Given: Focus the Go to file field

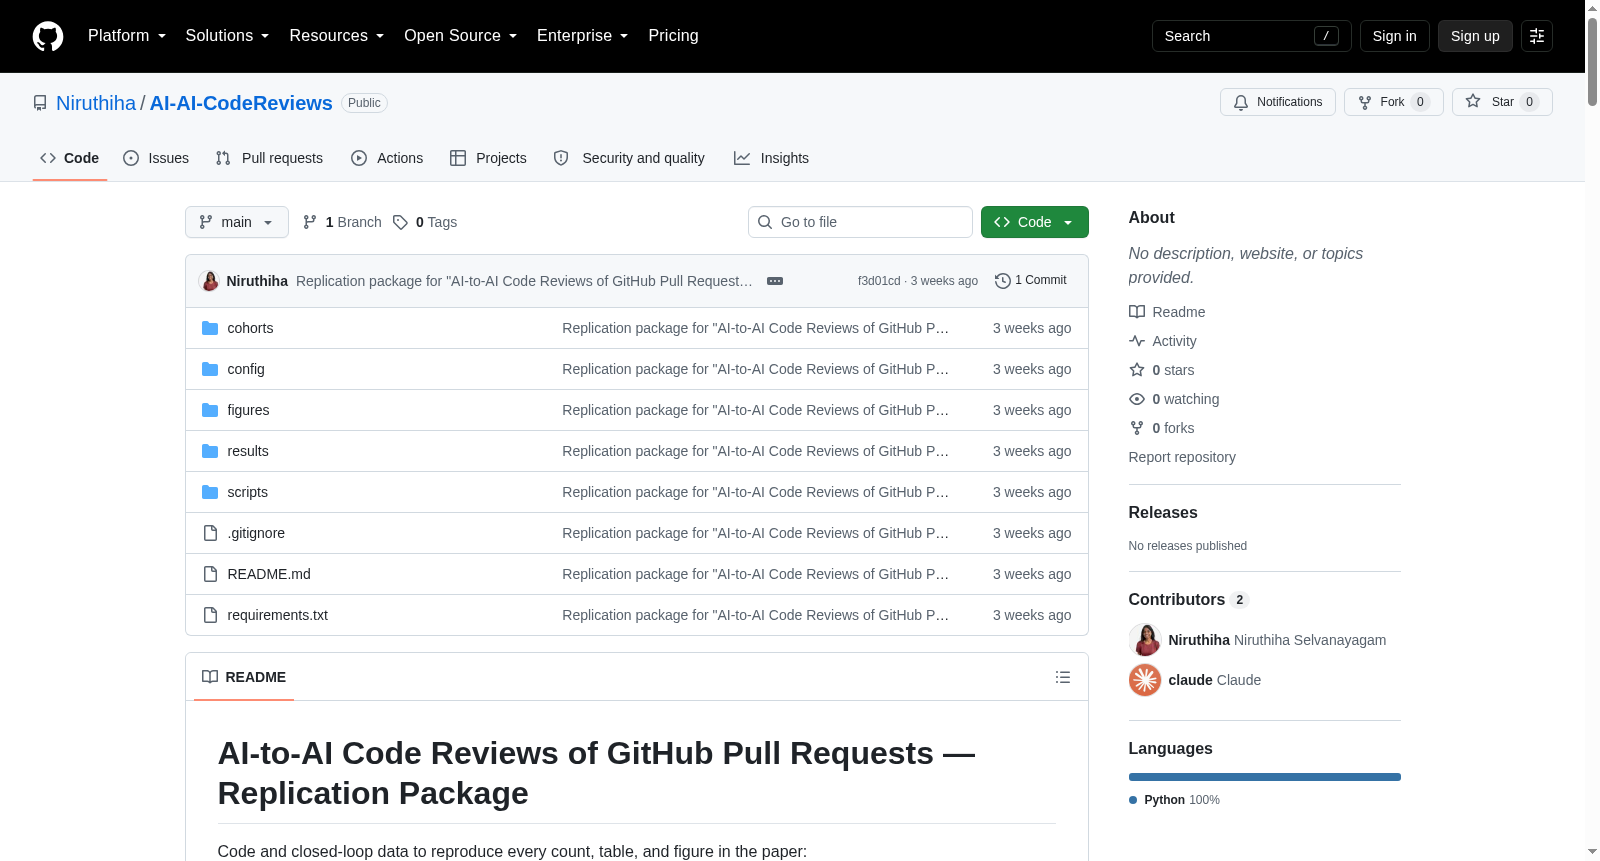Looking at the screenshot, I should 860,222.
